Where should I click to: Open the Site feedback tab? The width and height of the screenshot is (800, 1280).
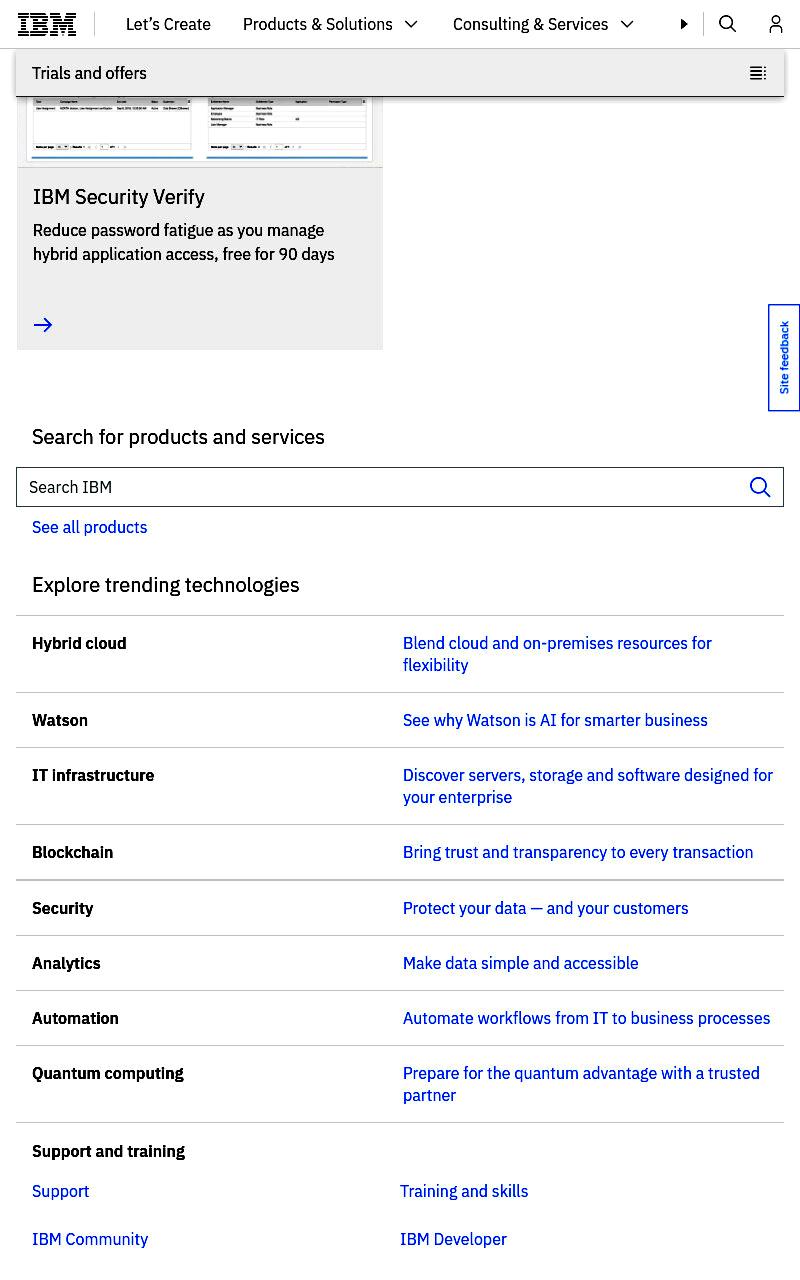[784, 358]
